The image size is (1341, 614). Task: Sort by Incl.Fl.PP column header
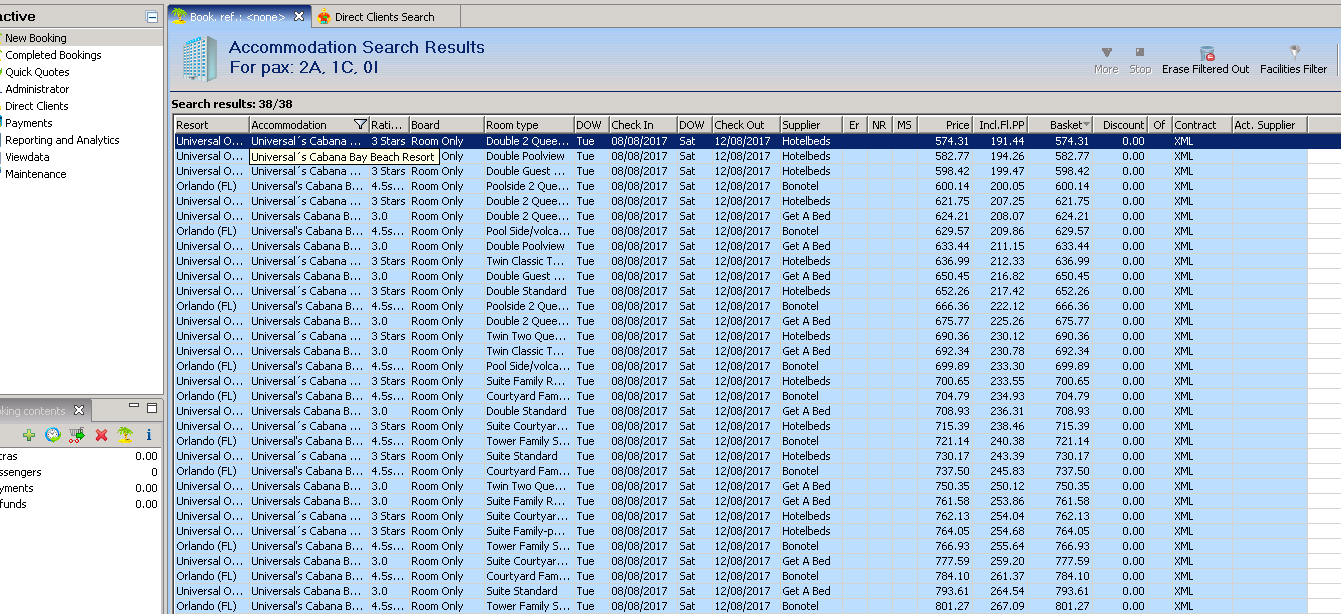click(x=1001, y=125)
